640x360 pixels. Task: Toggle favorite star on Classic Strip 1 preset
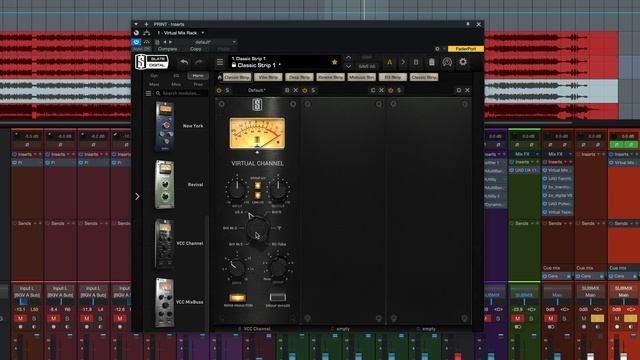click(x=334, y=62)
